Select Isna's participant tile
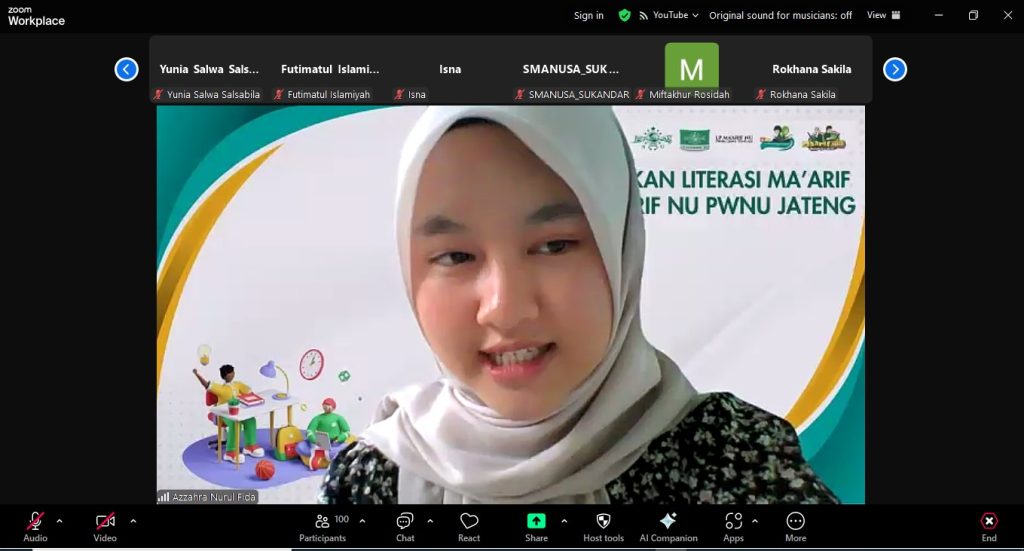 pos(450,69)
